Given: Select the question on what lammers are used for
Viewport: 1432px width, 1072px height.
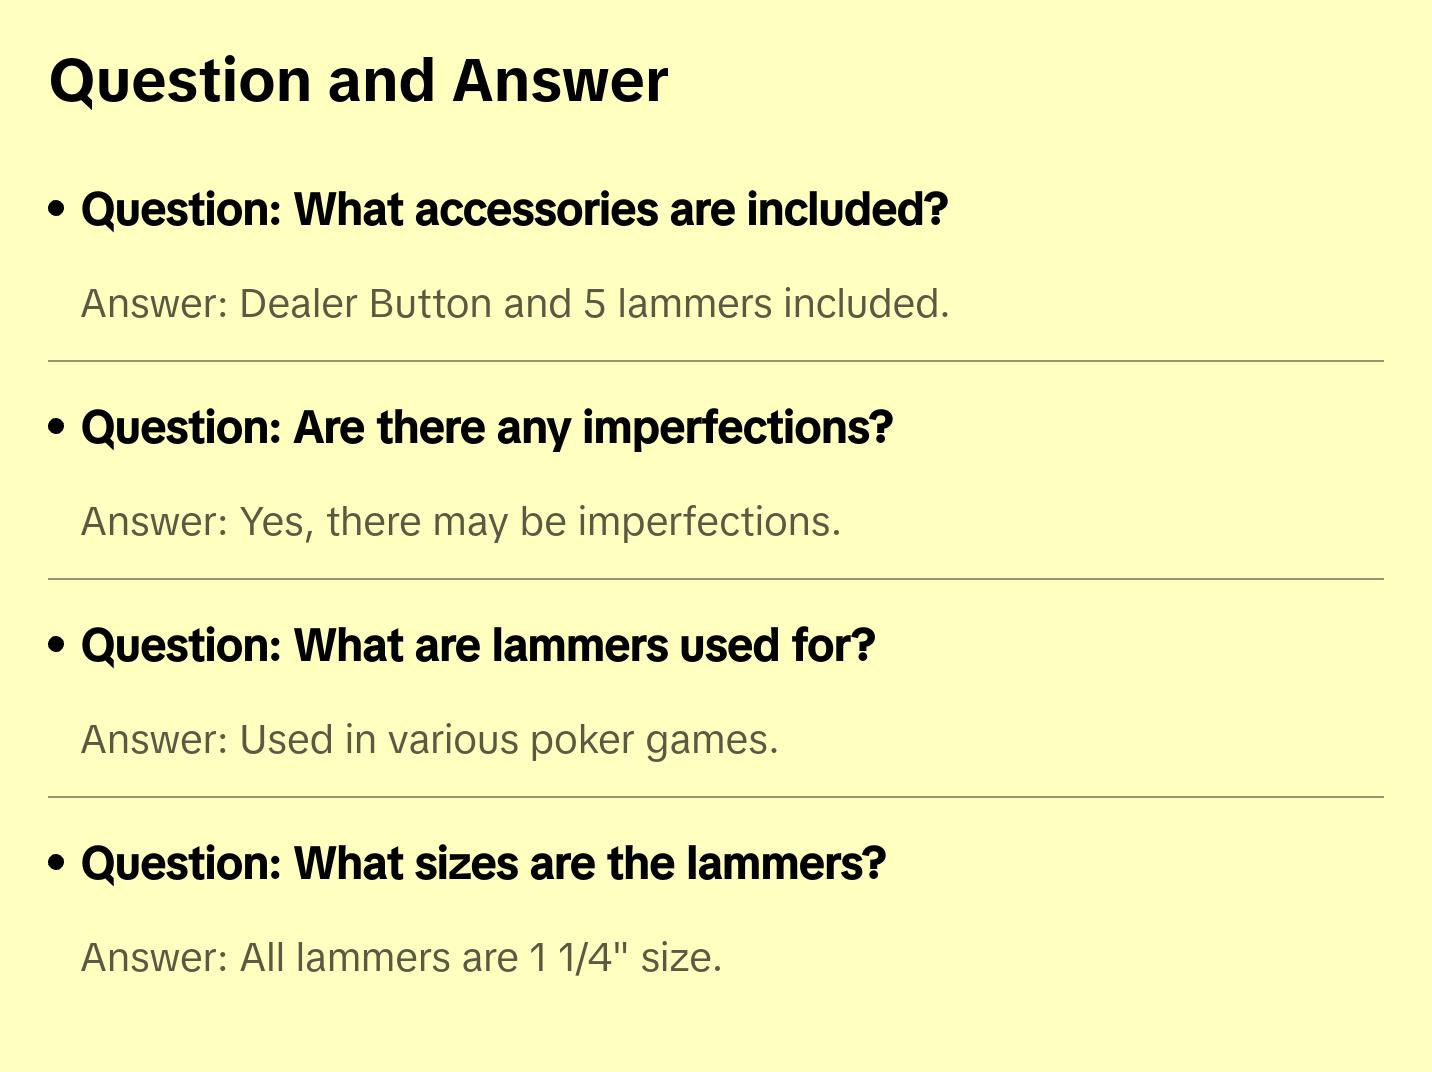Looking at the screenshot, I should click(478, 646).
